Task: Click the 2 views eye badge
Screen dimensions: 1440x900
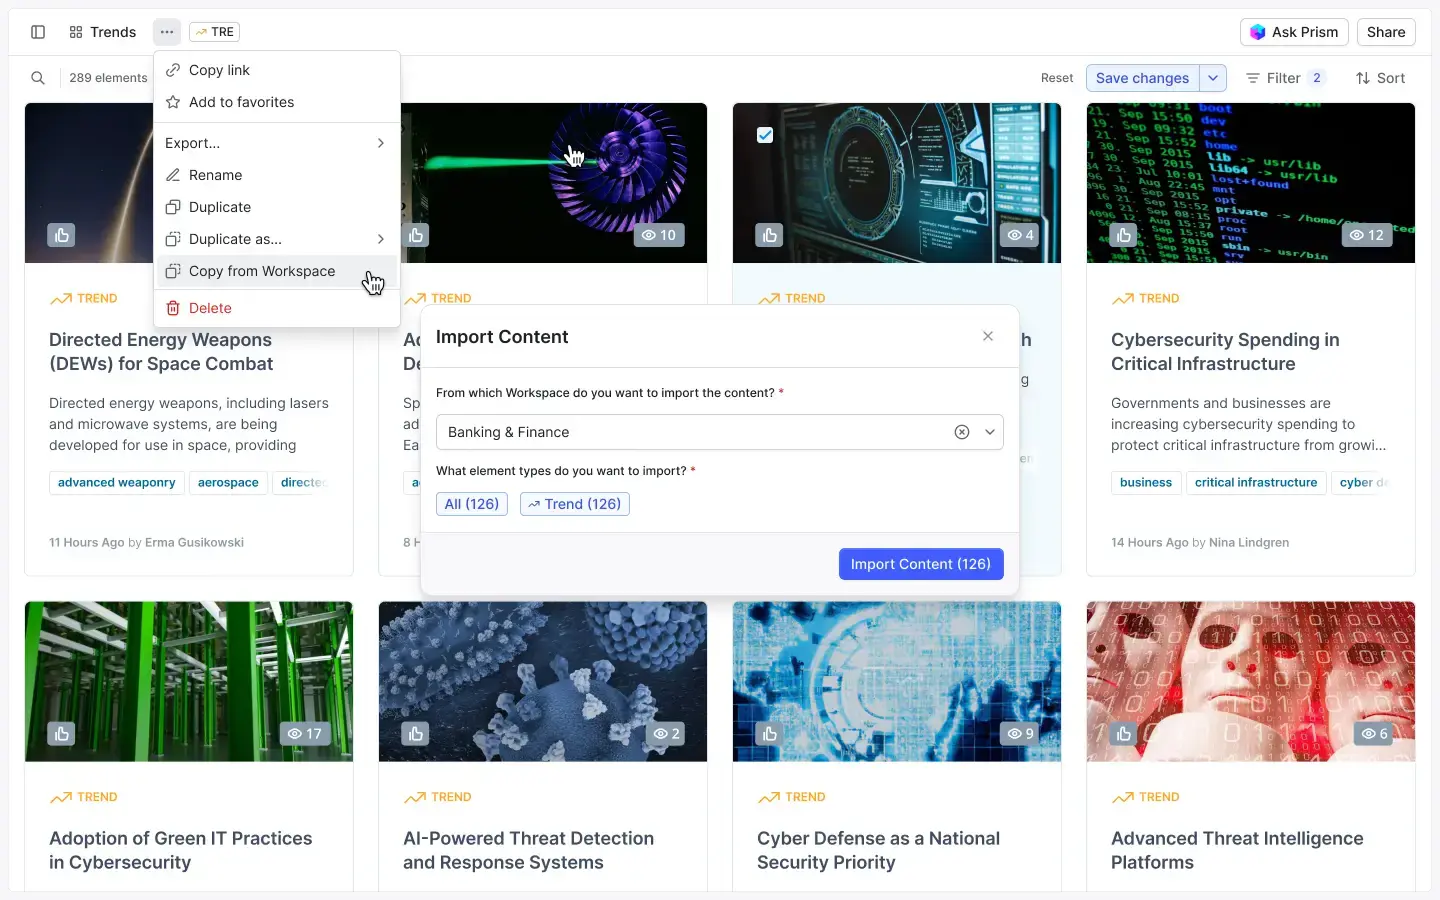Action: click(666, 734)
